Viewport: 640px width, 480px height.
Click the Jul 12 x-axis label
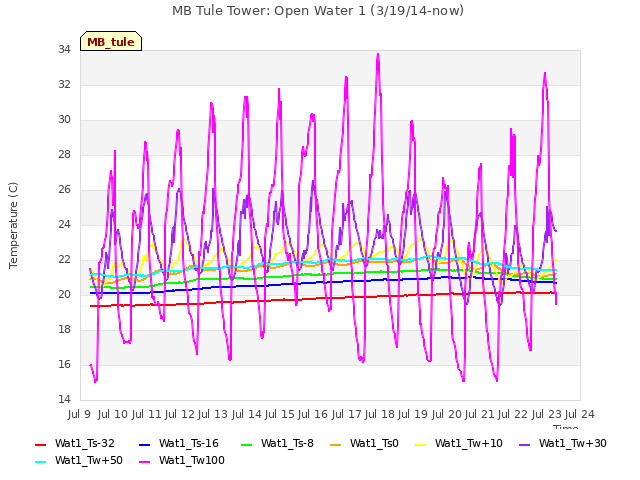click(180, 415)
